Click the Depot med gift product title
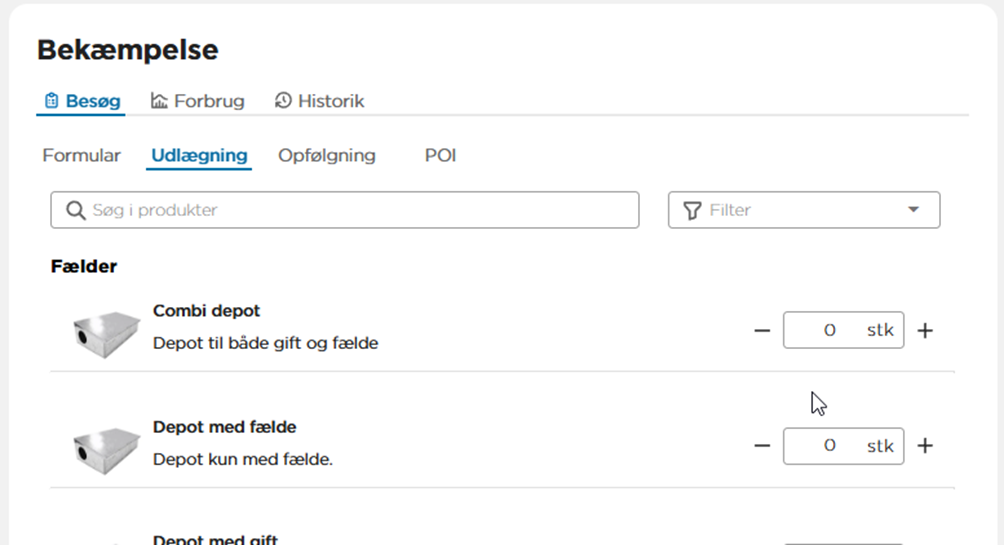The height and width of the screenshot is (545, 1004). pos(215,540)
